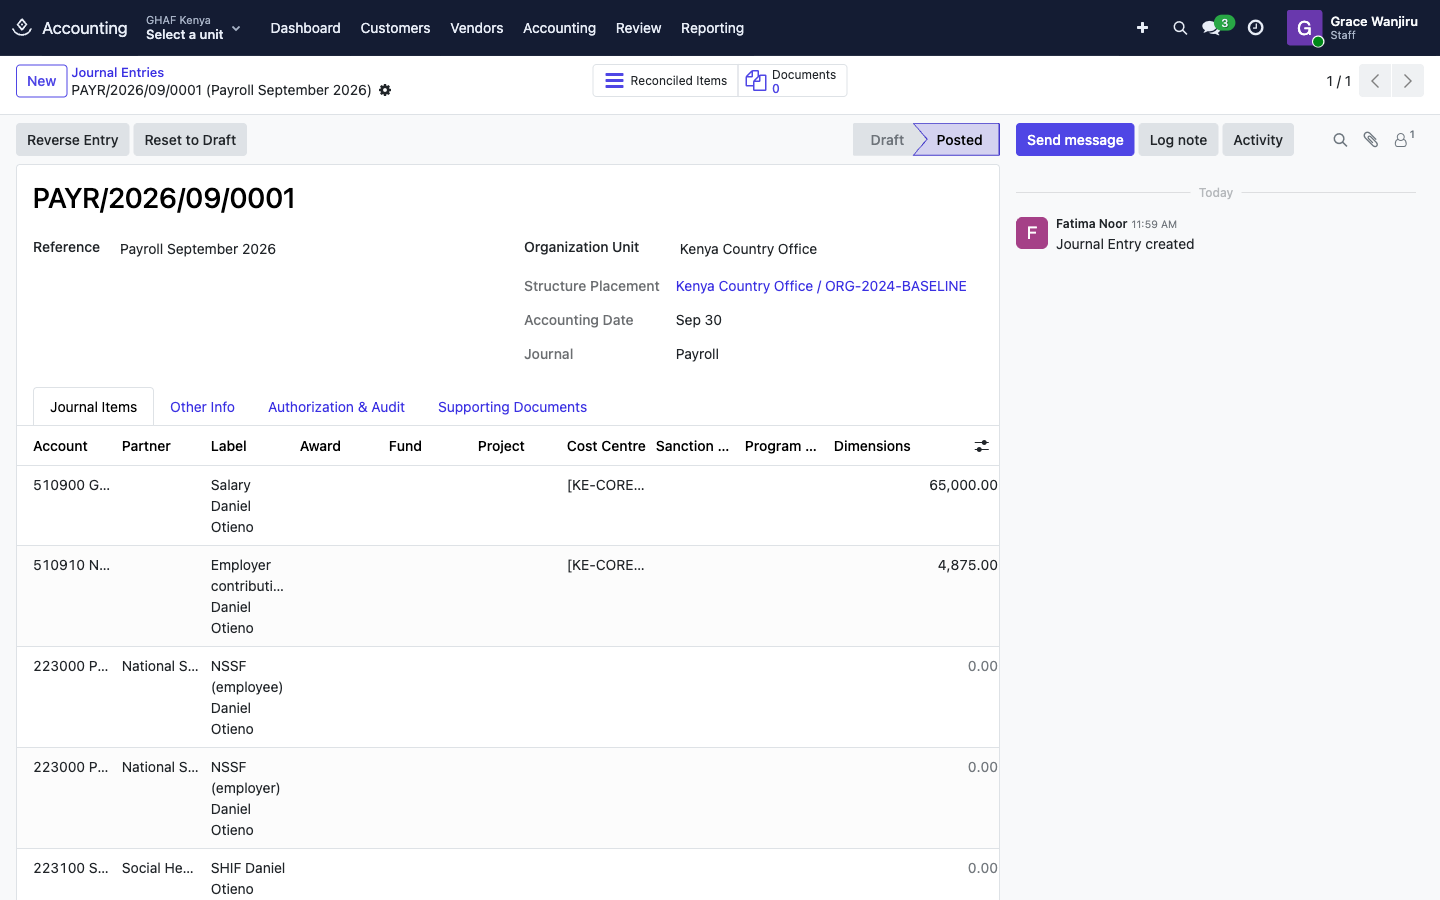
Task: Open the Accounting top menu item
Action: (x=559, y=28)
